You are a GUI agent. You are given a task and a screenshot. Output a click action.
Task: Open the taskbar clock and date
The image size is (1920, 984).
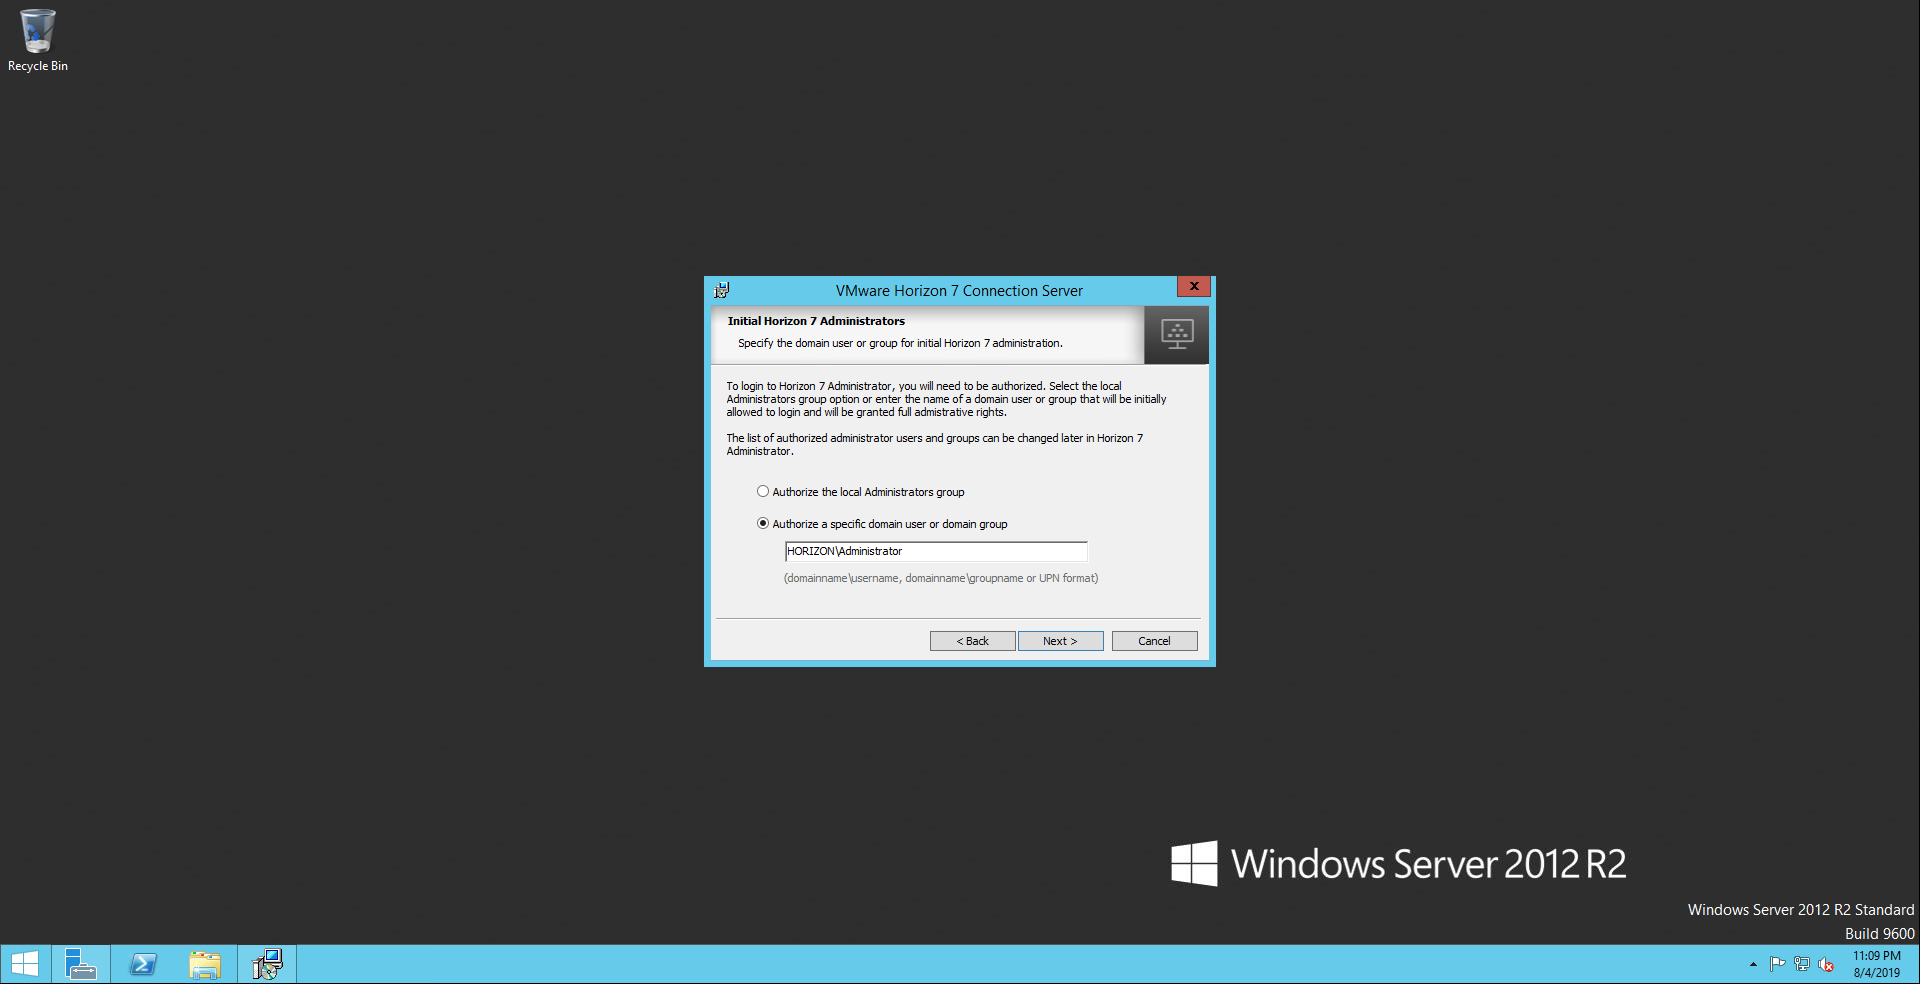1876,964
